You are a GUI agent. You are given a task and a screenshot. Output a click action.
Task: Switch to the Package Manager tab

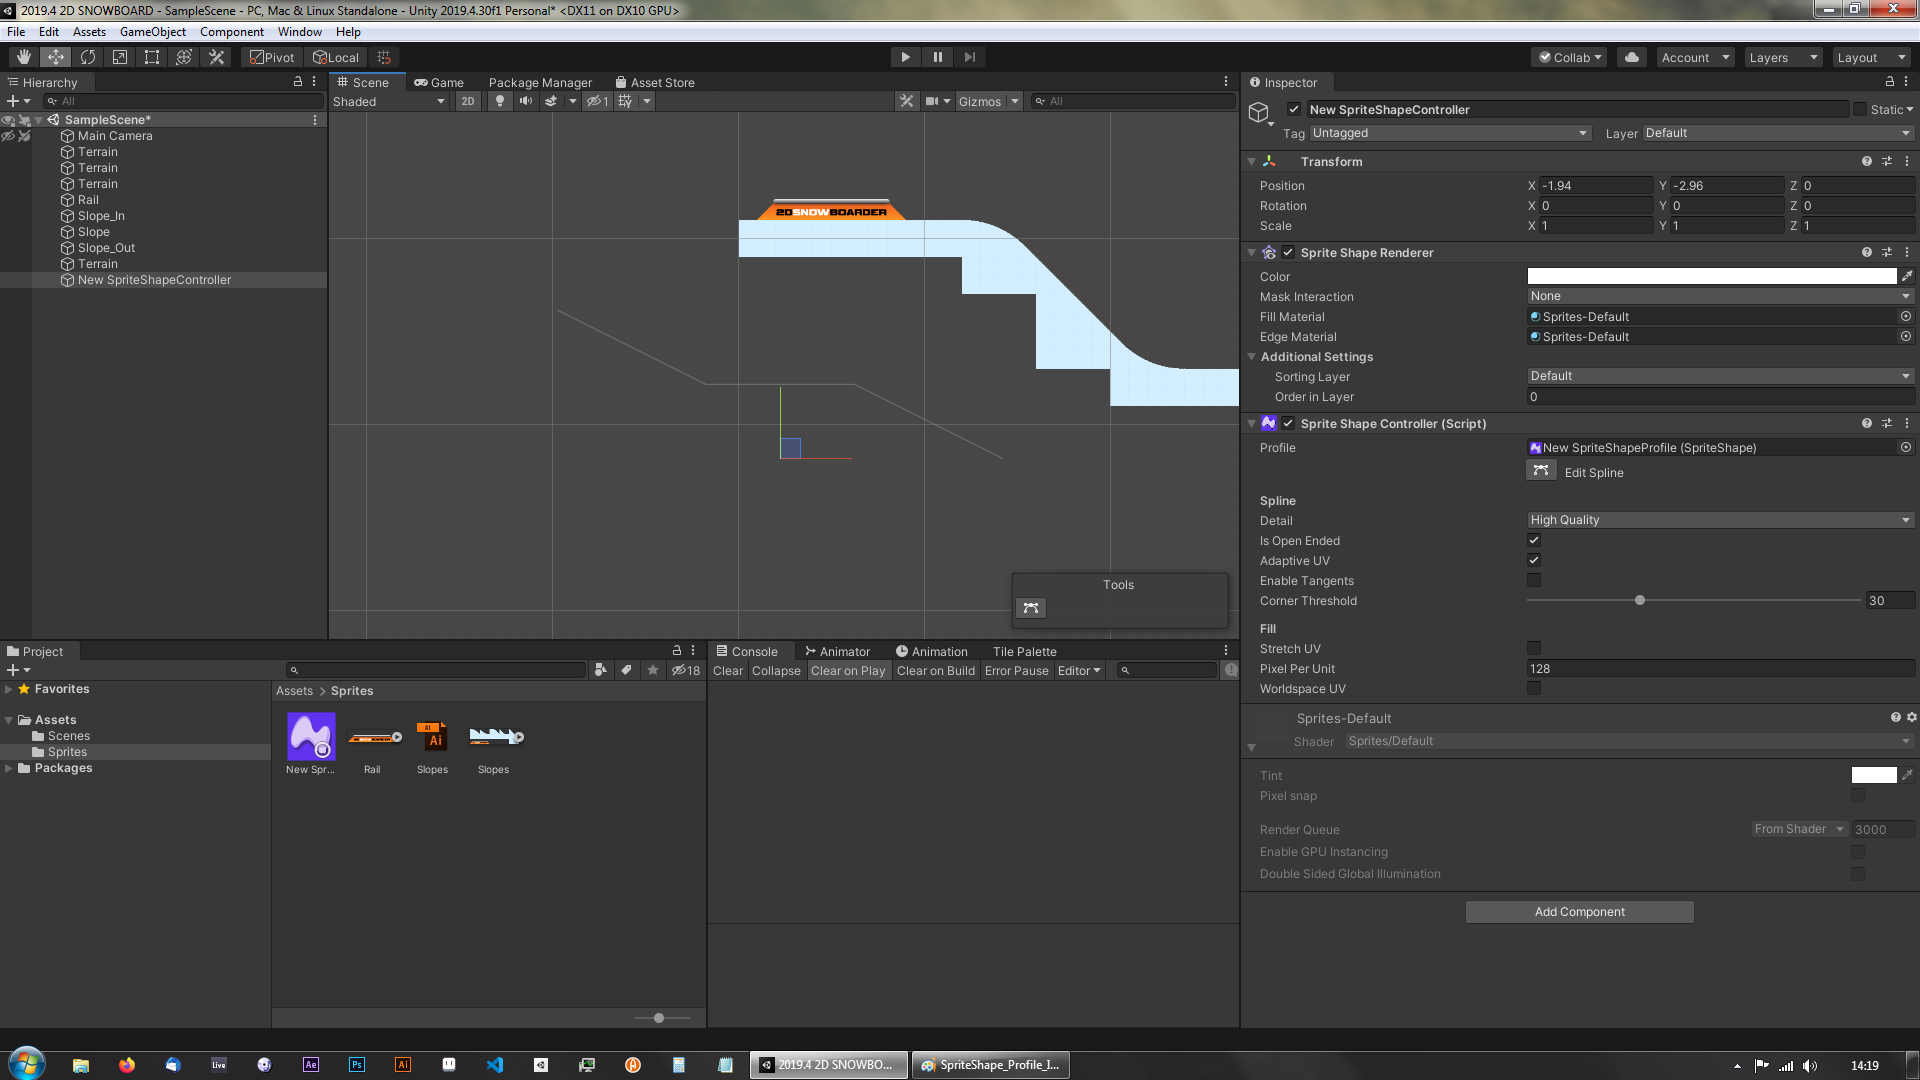[x=540, y=83]
